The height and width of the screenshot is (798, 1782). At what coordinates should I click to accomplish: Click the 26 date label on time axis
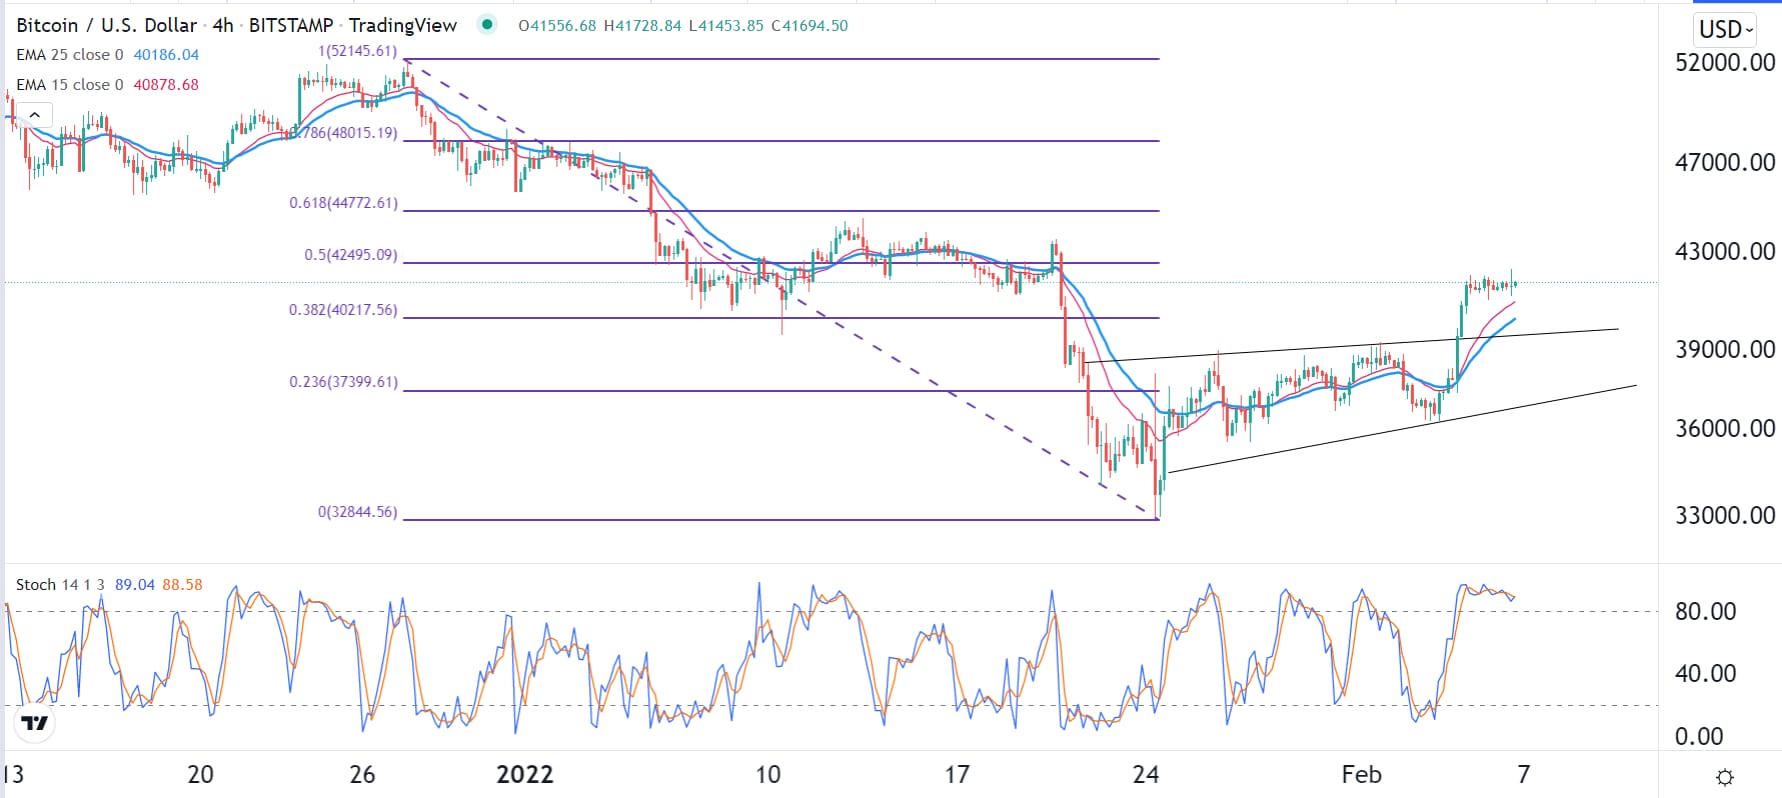click(363, 774)
